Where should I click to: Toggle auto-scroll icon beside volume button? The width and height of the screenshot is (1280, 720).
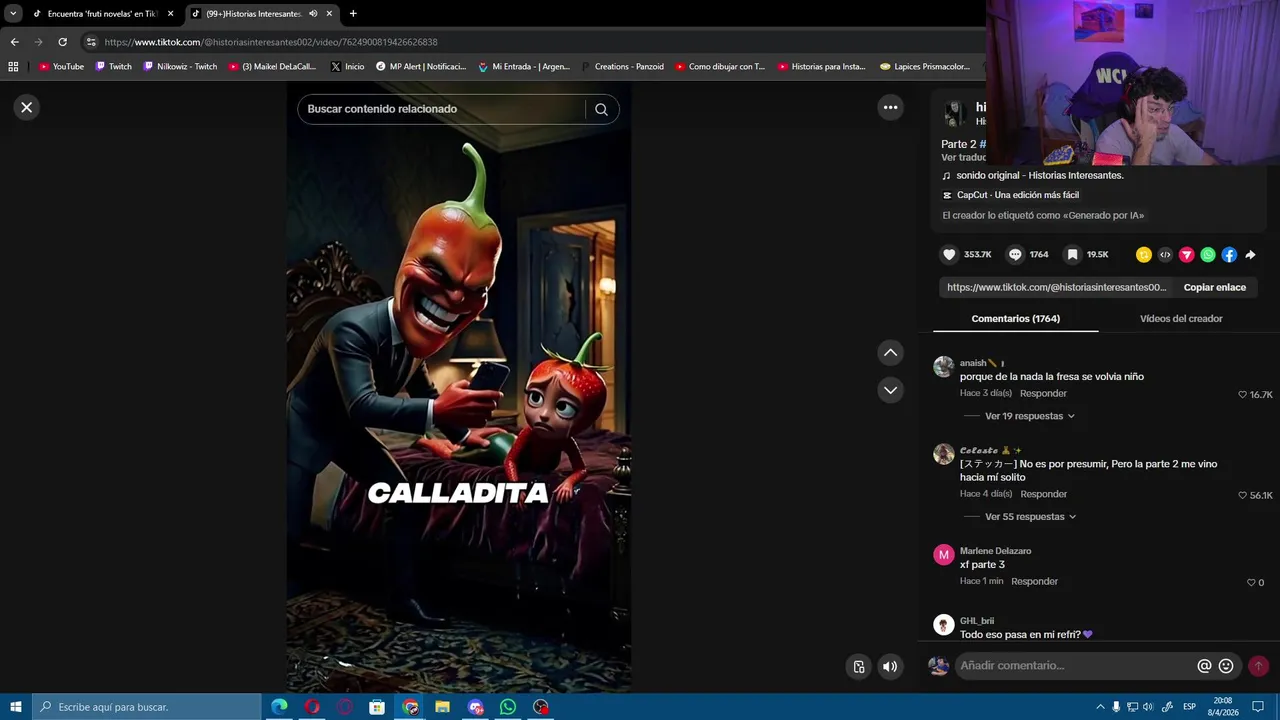(x=859, y=666)
